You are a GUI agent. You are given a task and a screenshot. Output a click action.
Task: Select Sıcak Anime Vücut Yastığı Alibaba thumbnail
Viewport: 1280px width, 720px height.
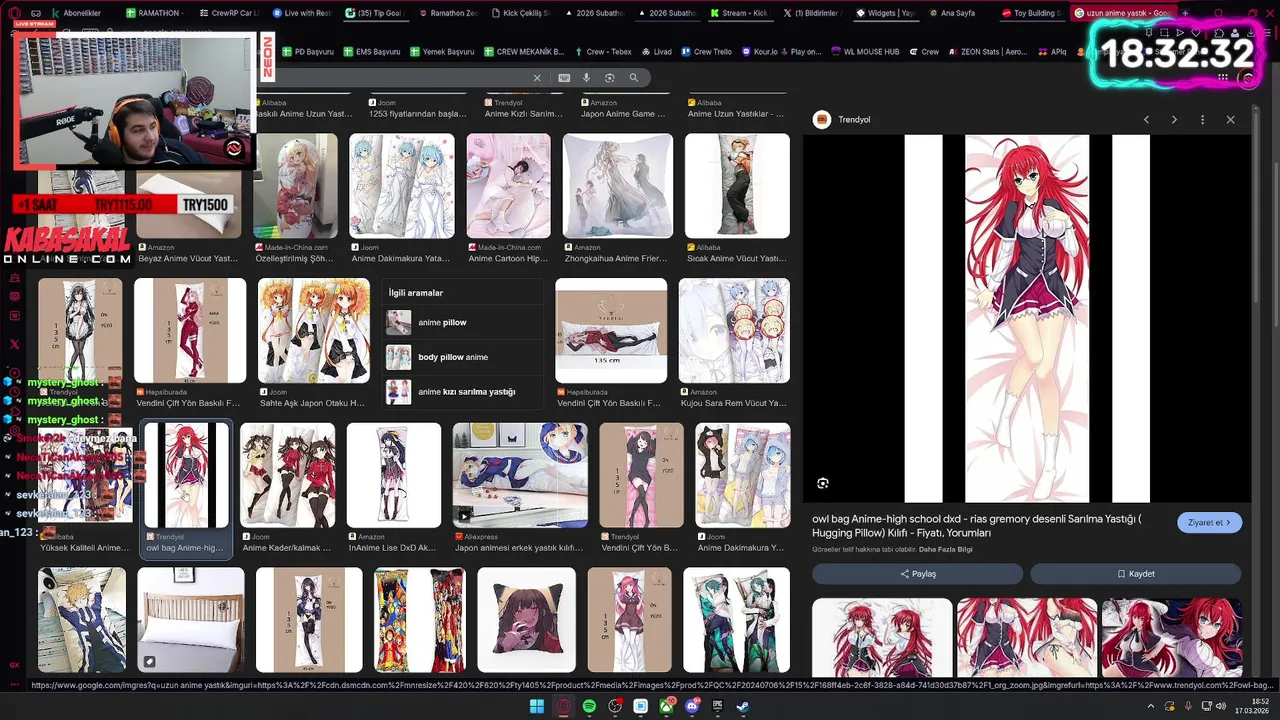click(737, 186)
